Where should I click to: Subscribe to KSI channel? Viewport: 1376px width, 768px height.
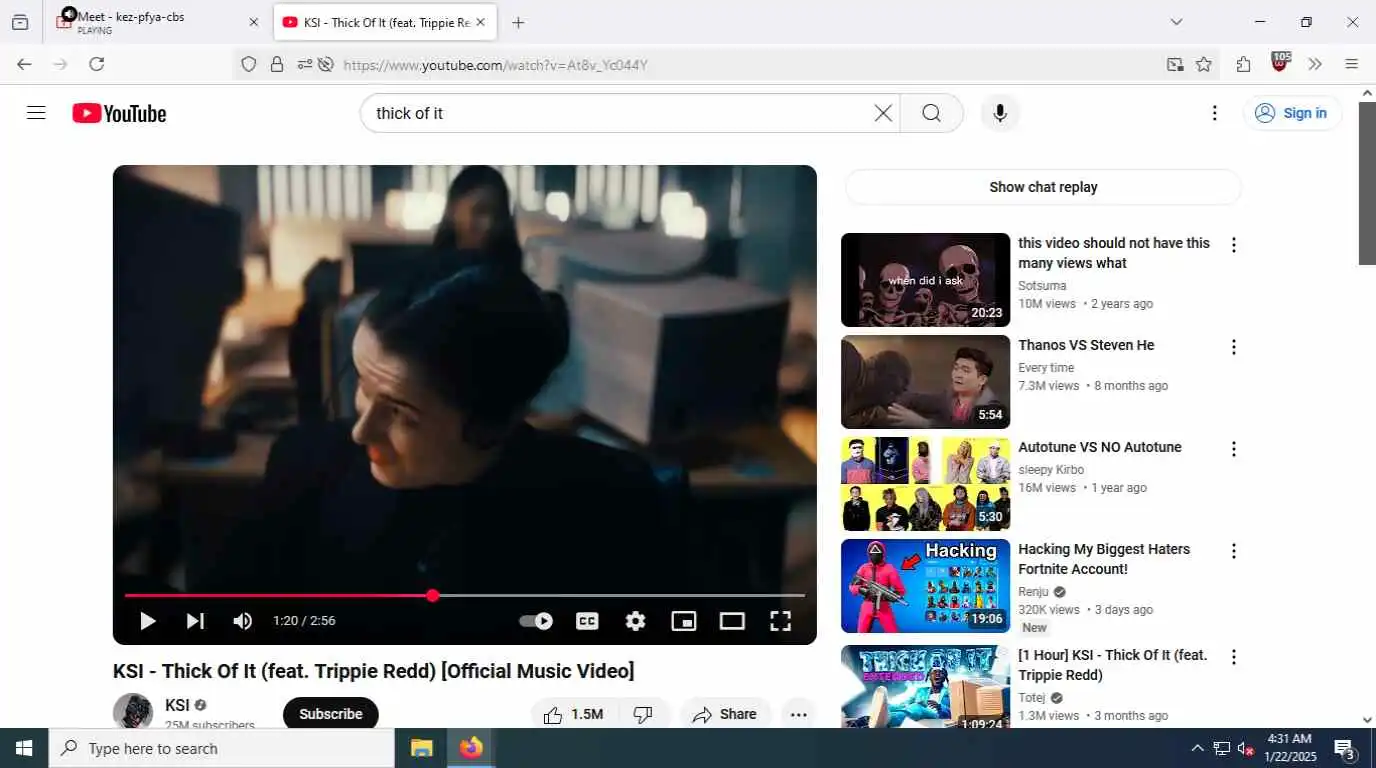click(x=330, y=714)
